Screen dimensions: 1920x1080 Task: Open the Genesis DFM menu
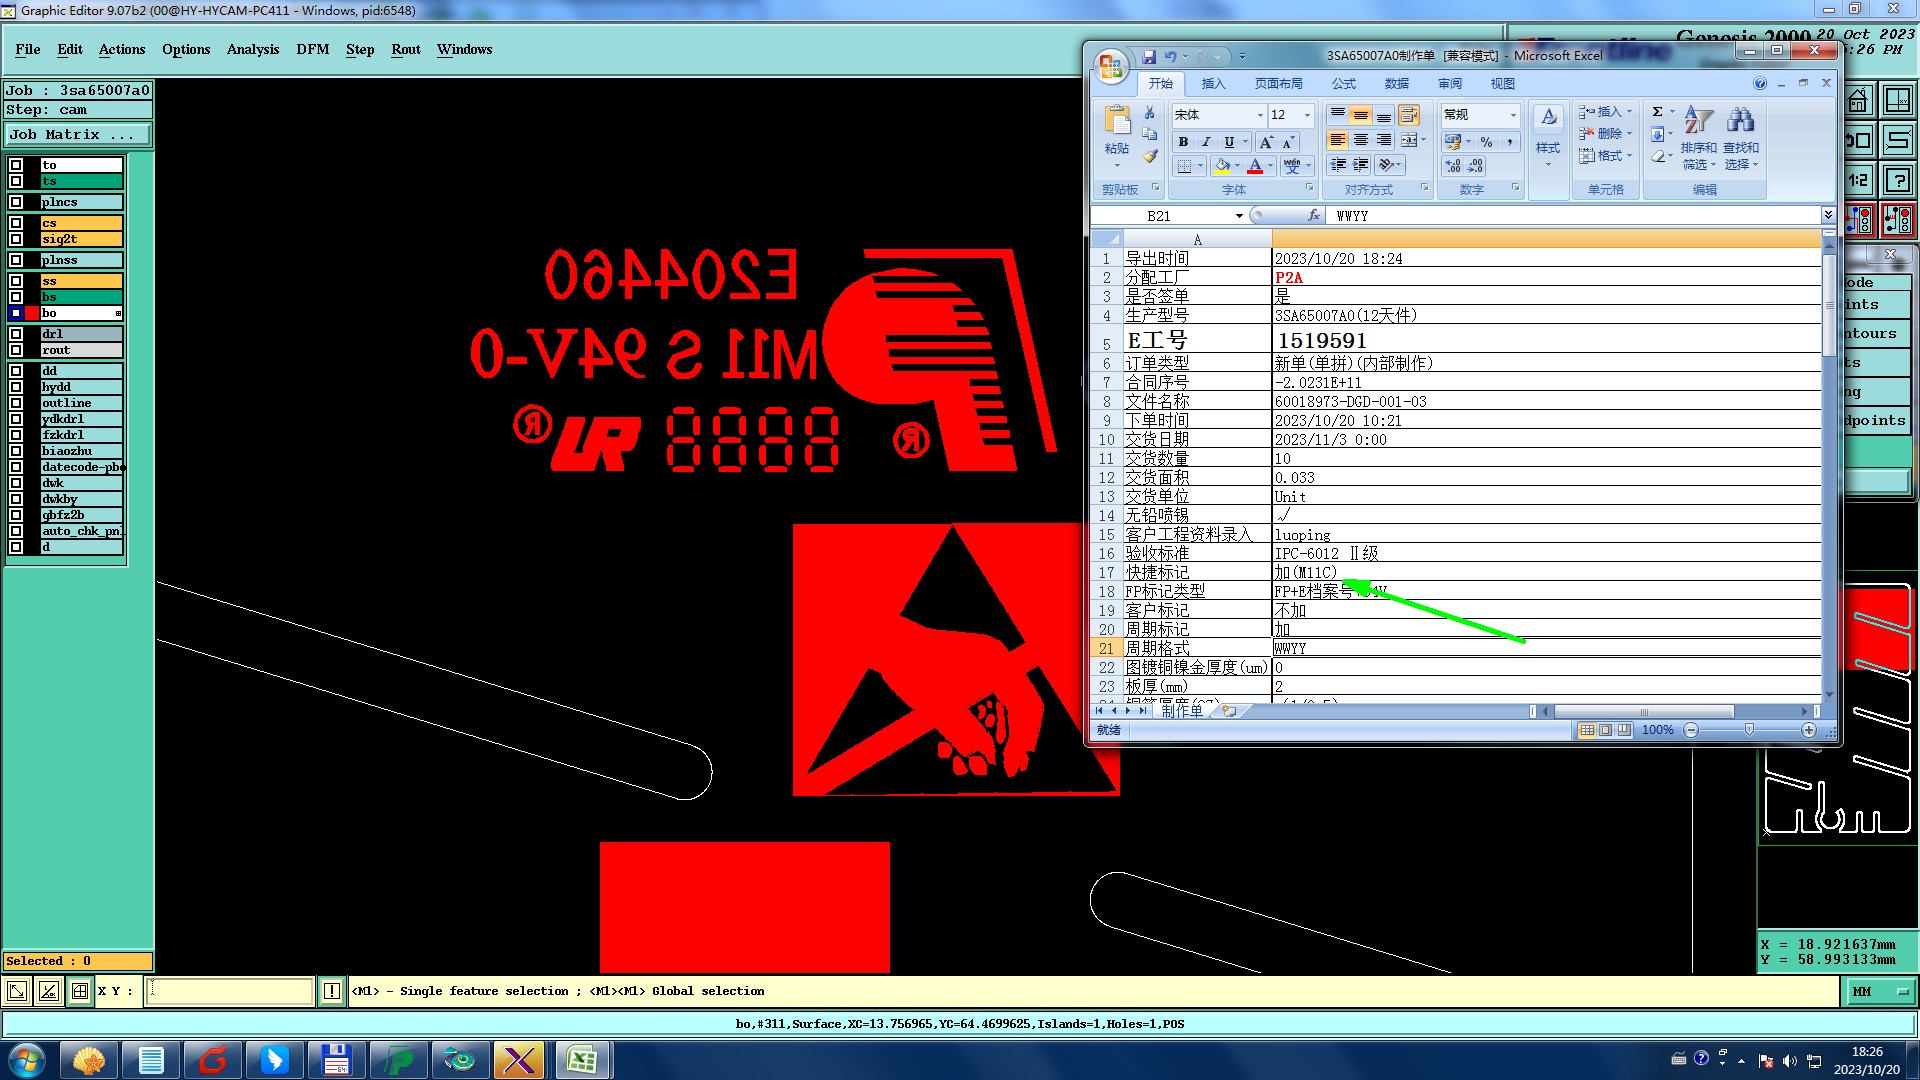click(313, 49)
